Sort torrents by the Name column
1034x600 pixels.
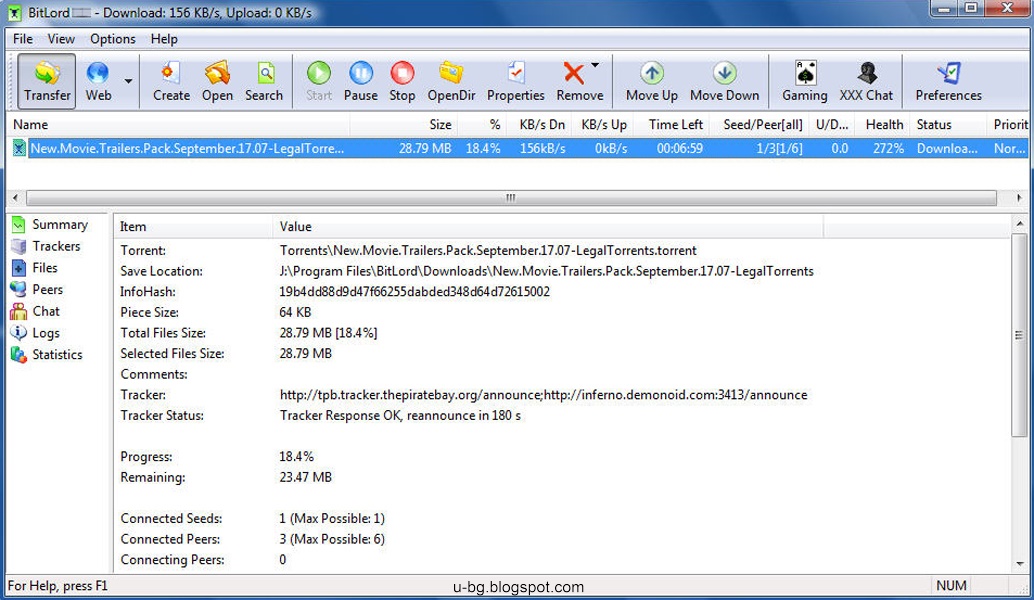pyautogui.click(x=178, y=125)
